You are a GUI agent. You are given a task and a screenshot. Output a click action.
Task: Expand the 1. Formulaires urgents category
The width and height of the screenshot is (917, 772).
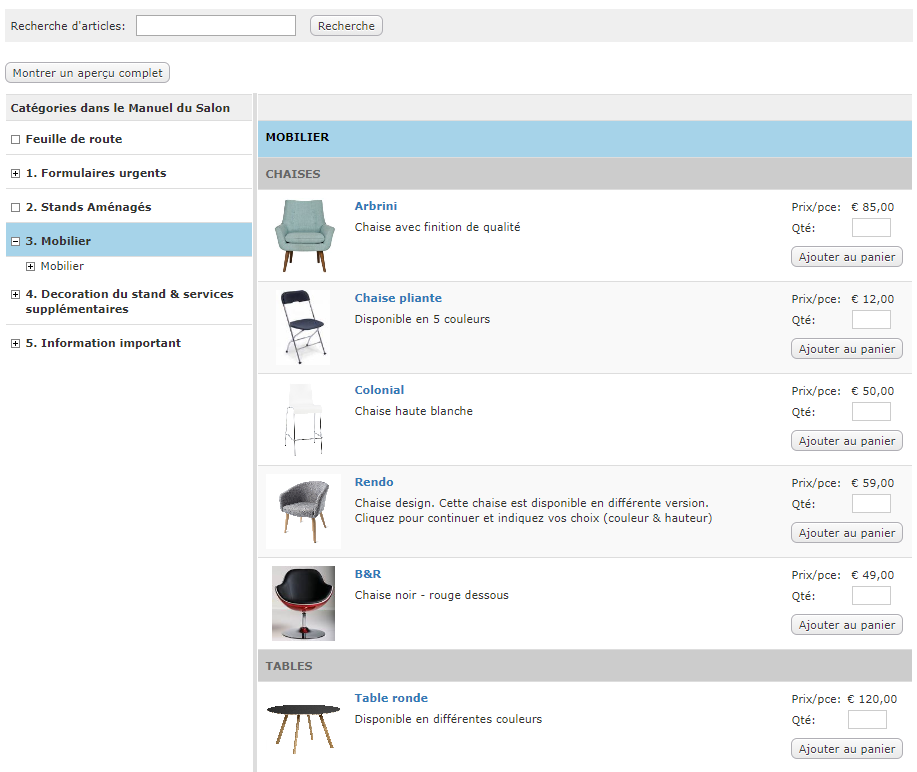pyautogui.click(x=16, y=174)
